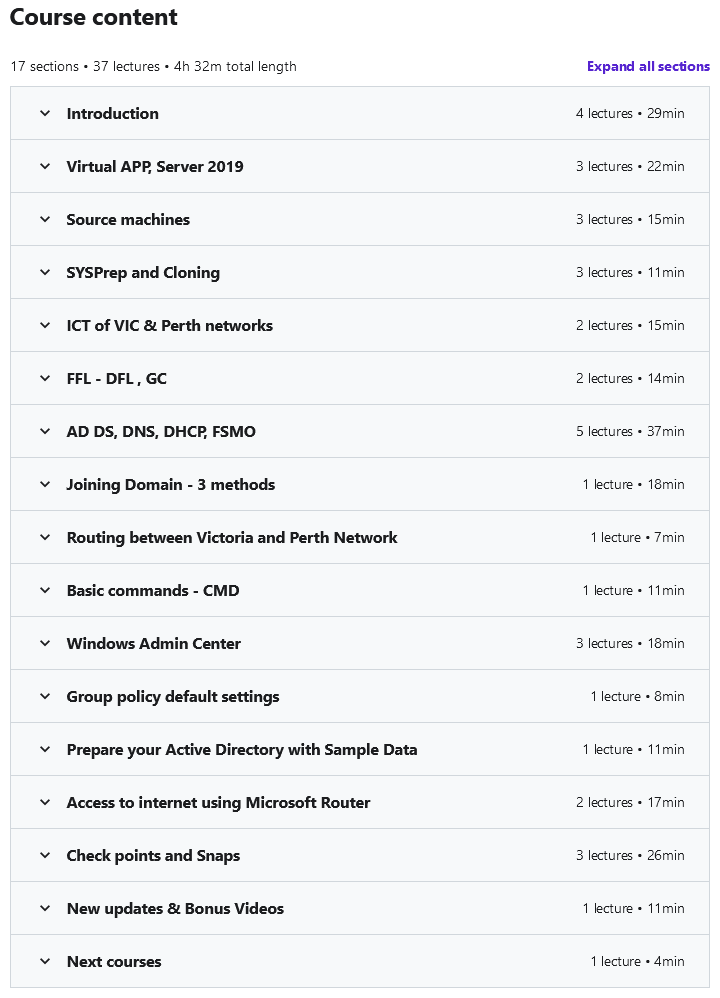Expand New updates & Bonus Videos chevron
This screenshot has height=998, width=720.
[45, 908]
